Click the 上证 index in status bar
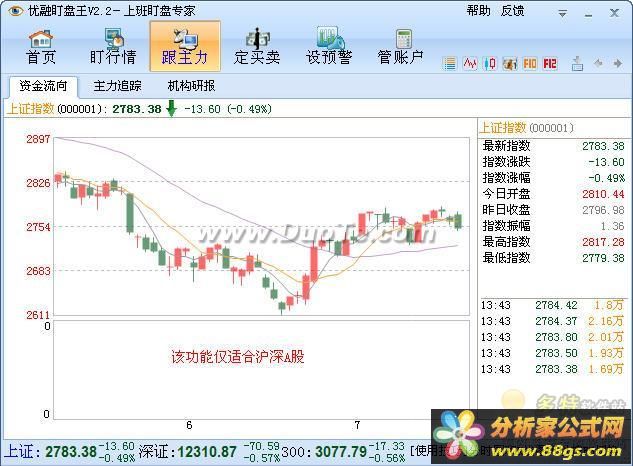This screenshot has width=633, height=466. point(71,452)
